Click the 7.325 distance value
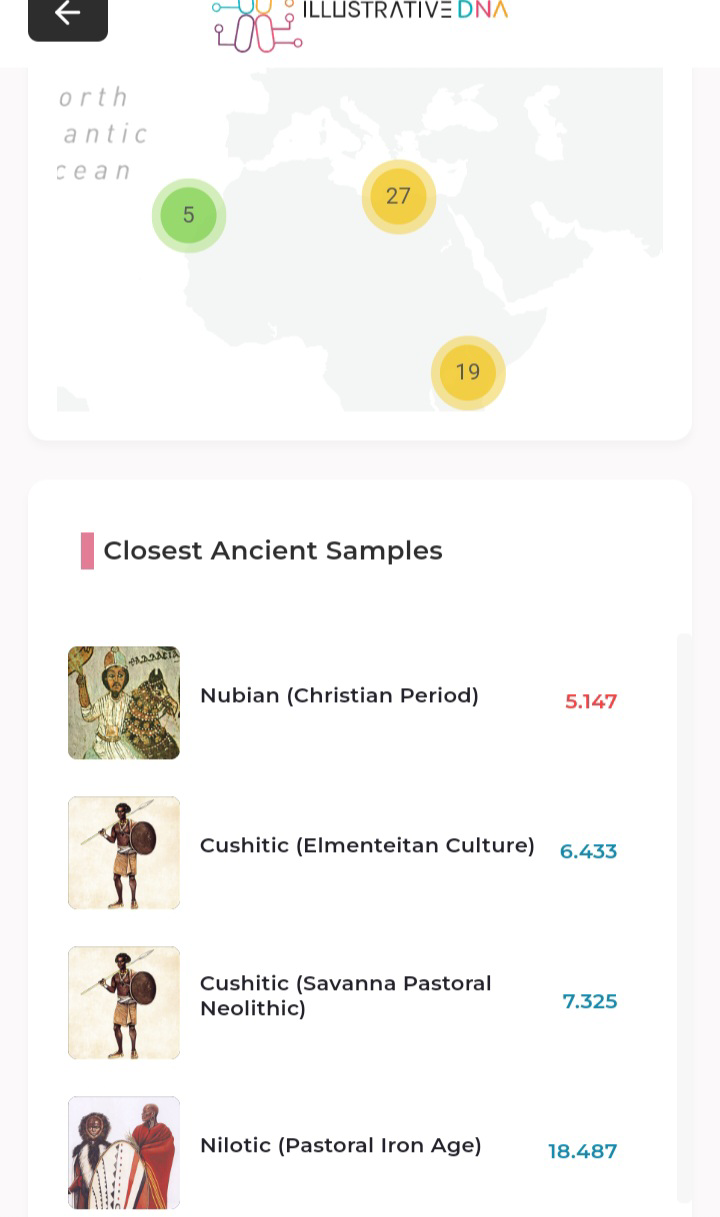 pos(590,1001)
